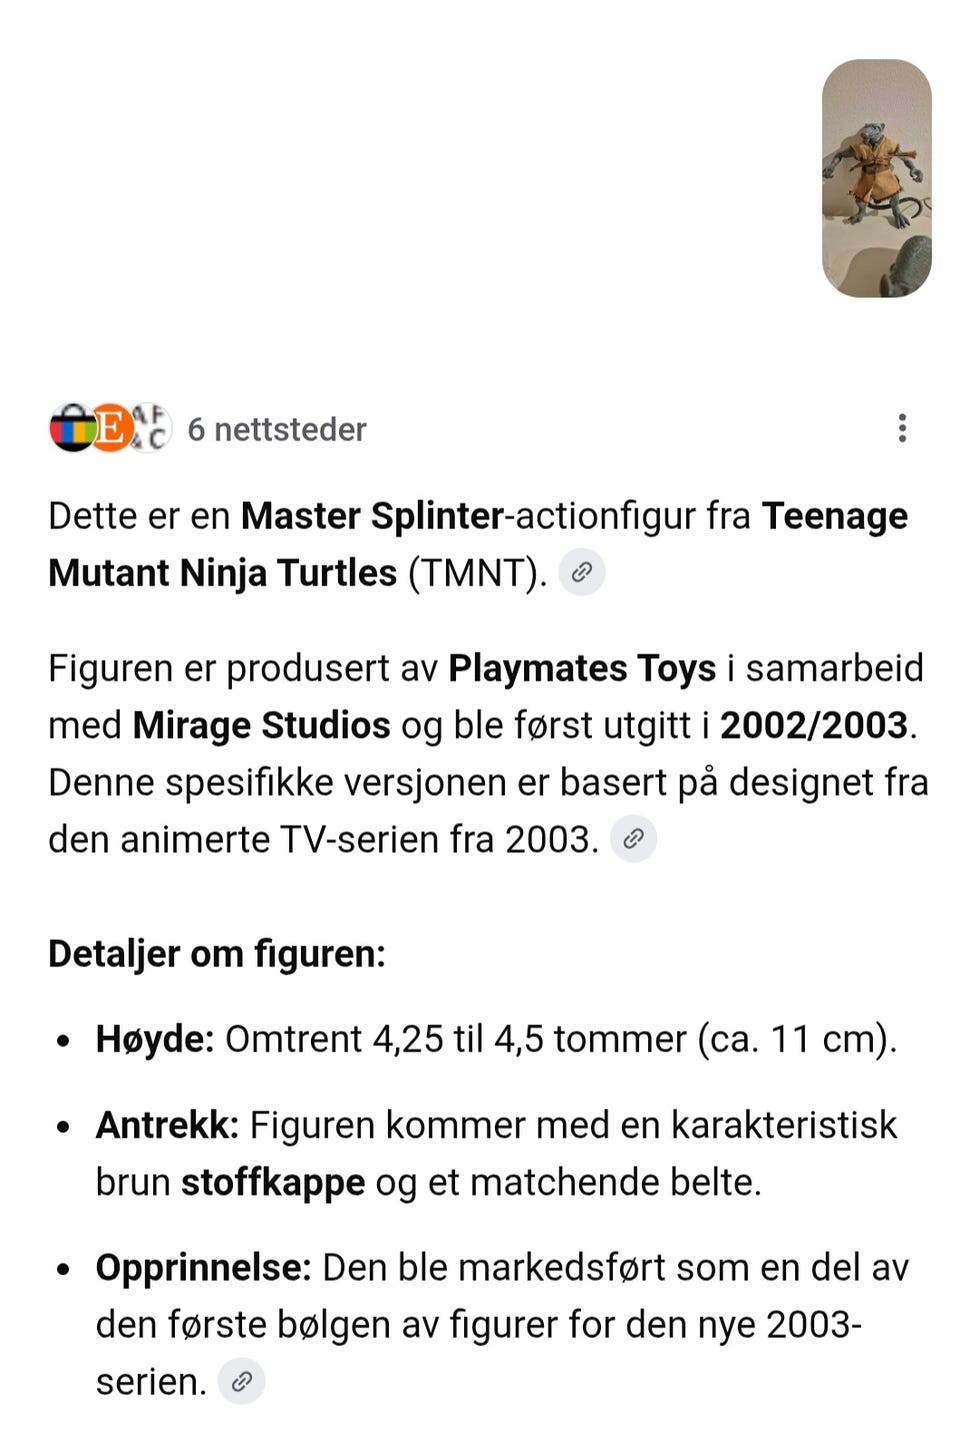Open the link chip after "TV-serien fra 2003."
The width and height of the screenshot is (960, 1453).
633,838
